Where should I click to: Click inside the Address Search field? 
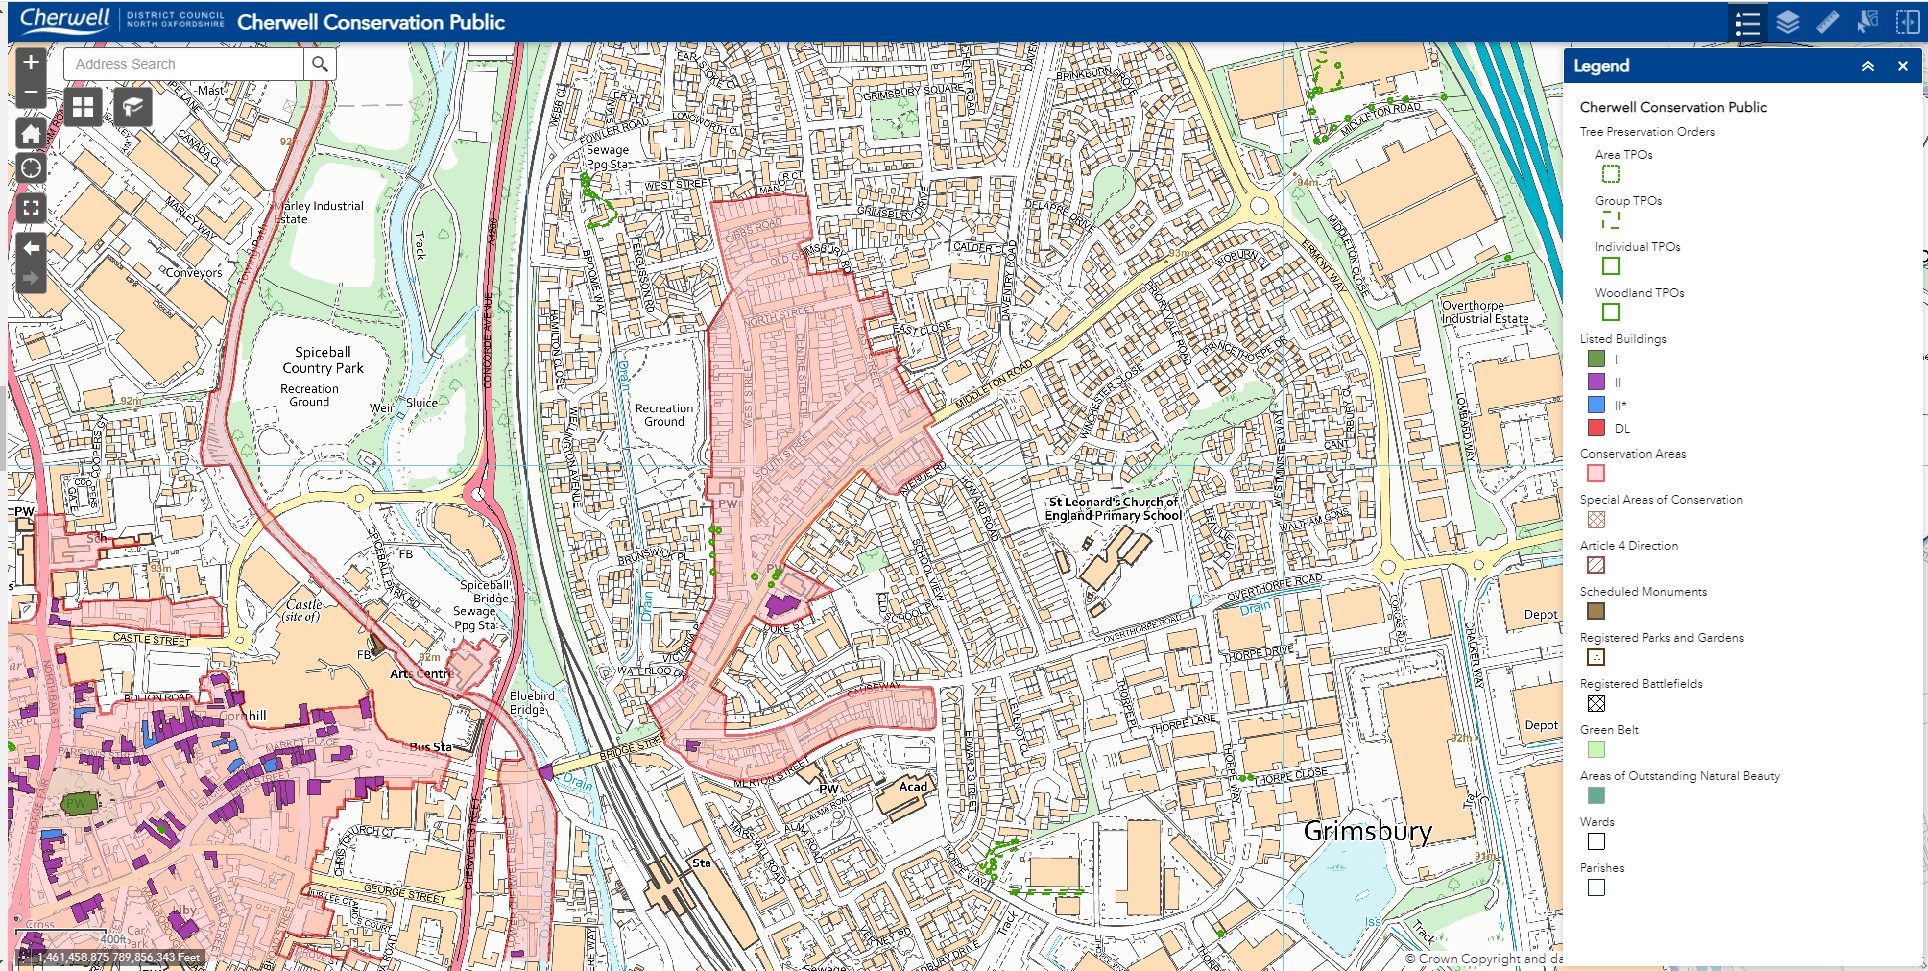click(x=180, y=63)
